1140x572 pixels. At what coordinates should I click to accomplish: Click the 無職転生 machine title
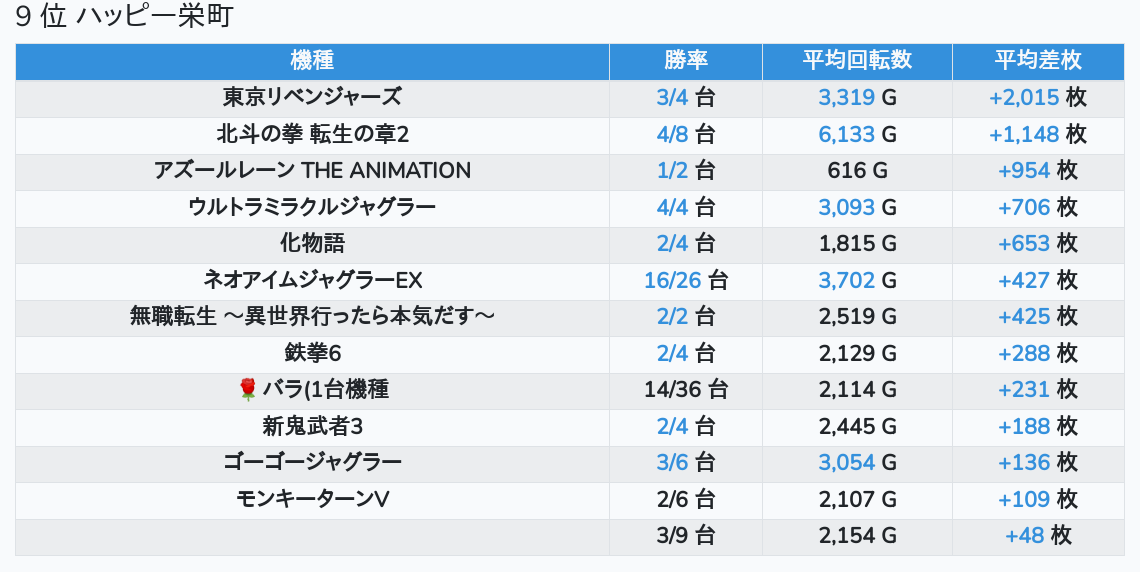click(312, 317)
